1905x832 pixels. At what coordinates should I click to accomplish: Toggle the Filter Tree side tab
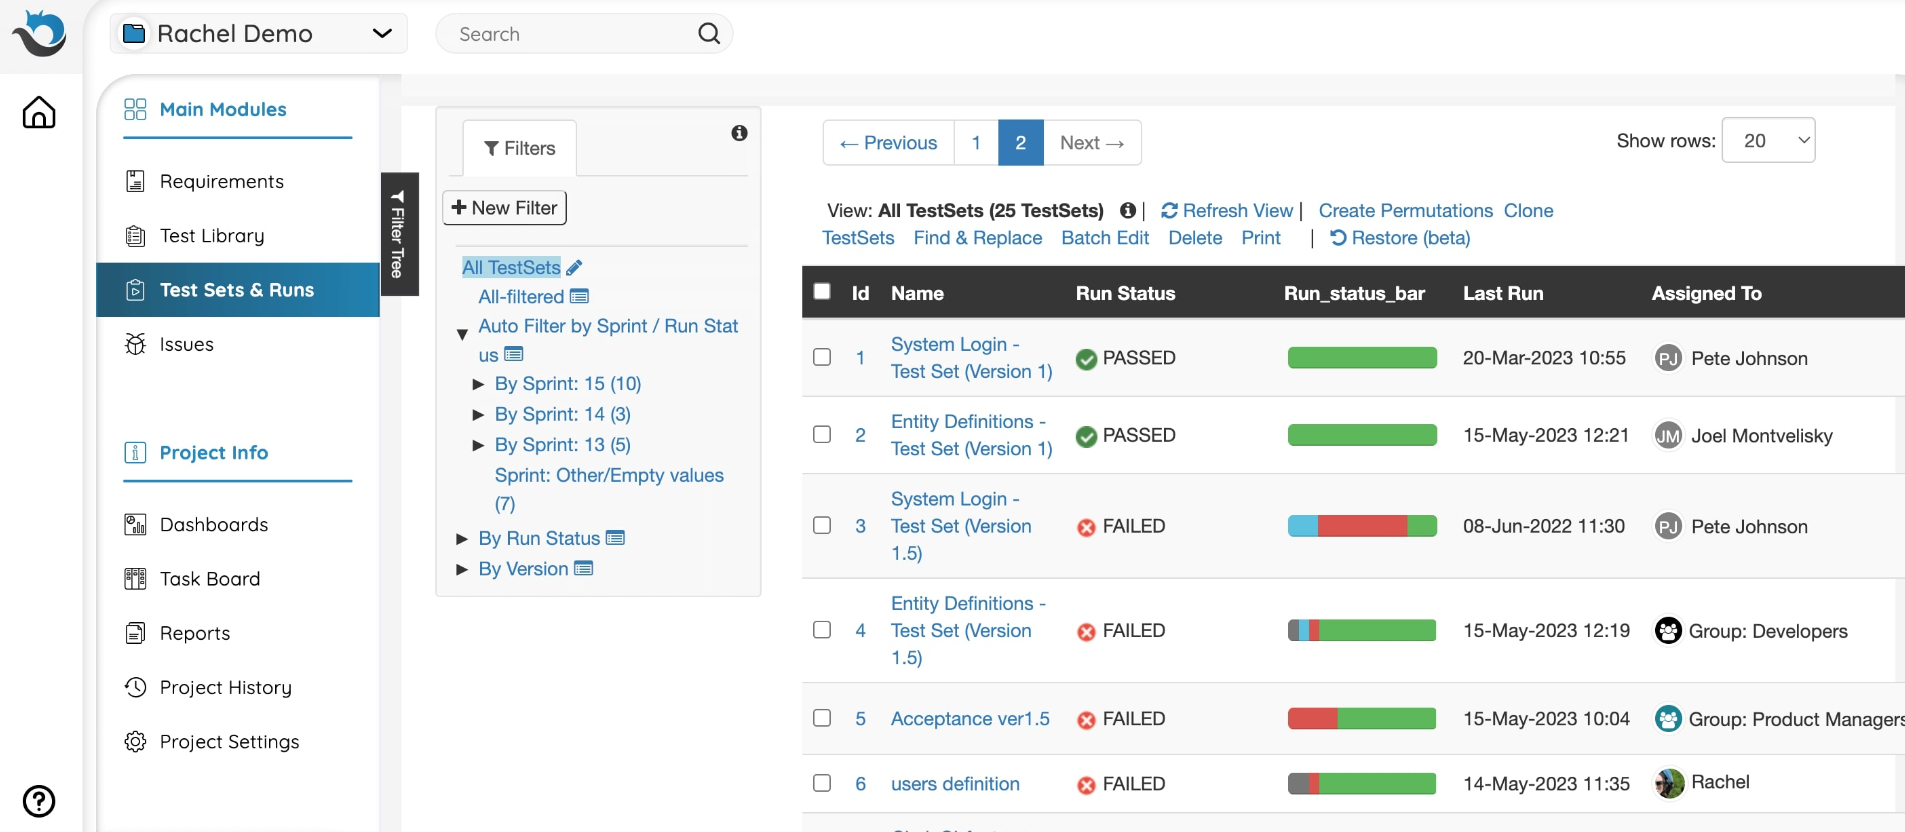point(398,234)
